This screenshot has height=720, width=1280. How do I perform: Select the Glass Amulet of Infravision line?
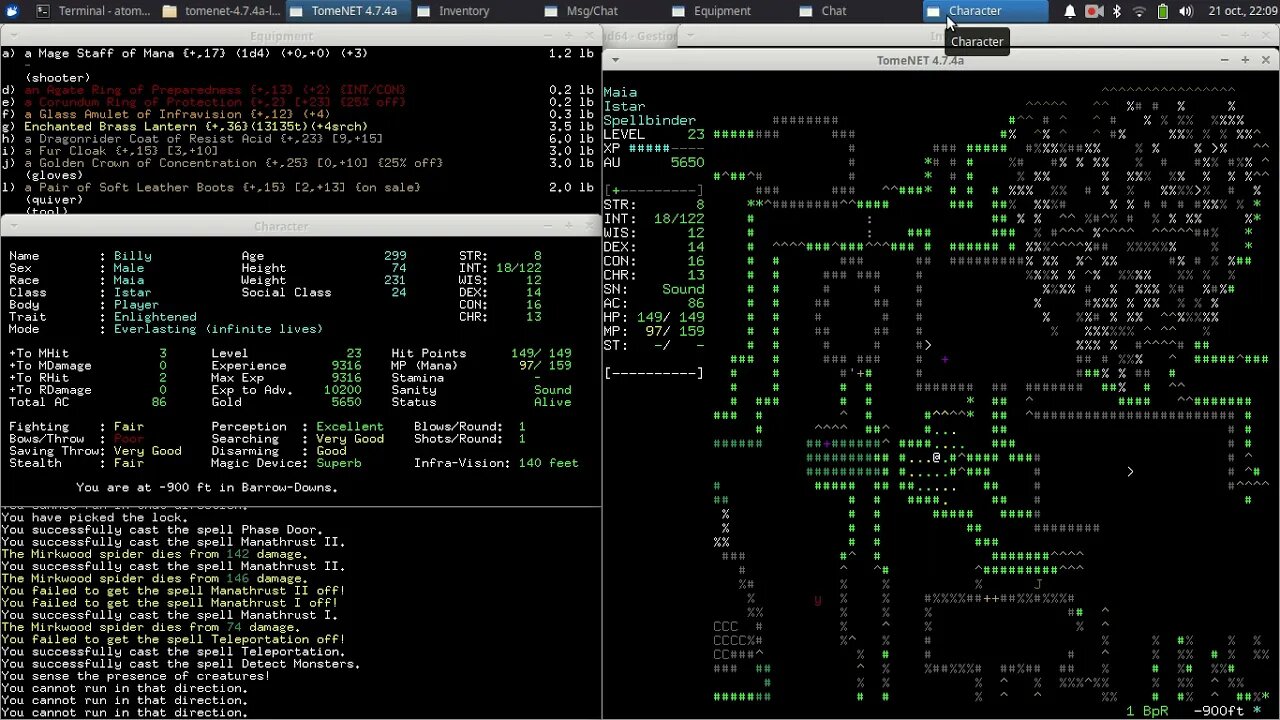(x=300, y=114)
